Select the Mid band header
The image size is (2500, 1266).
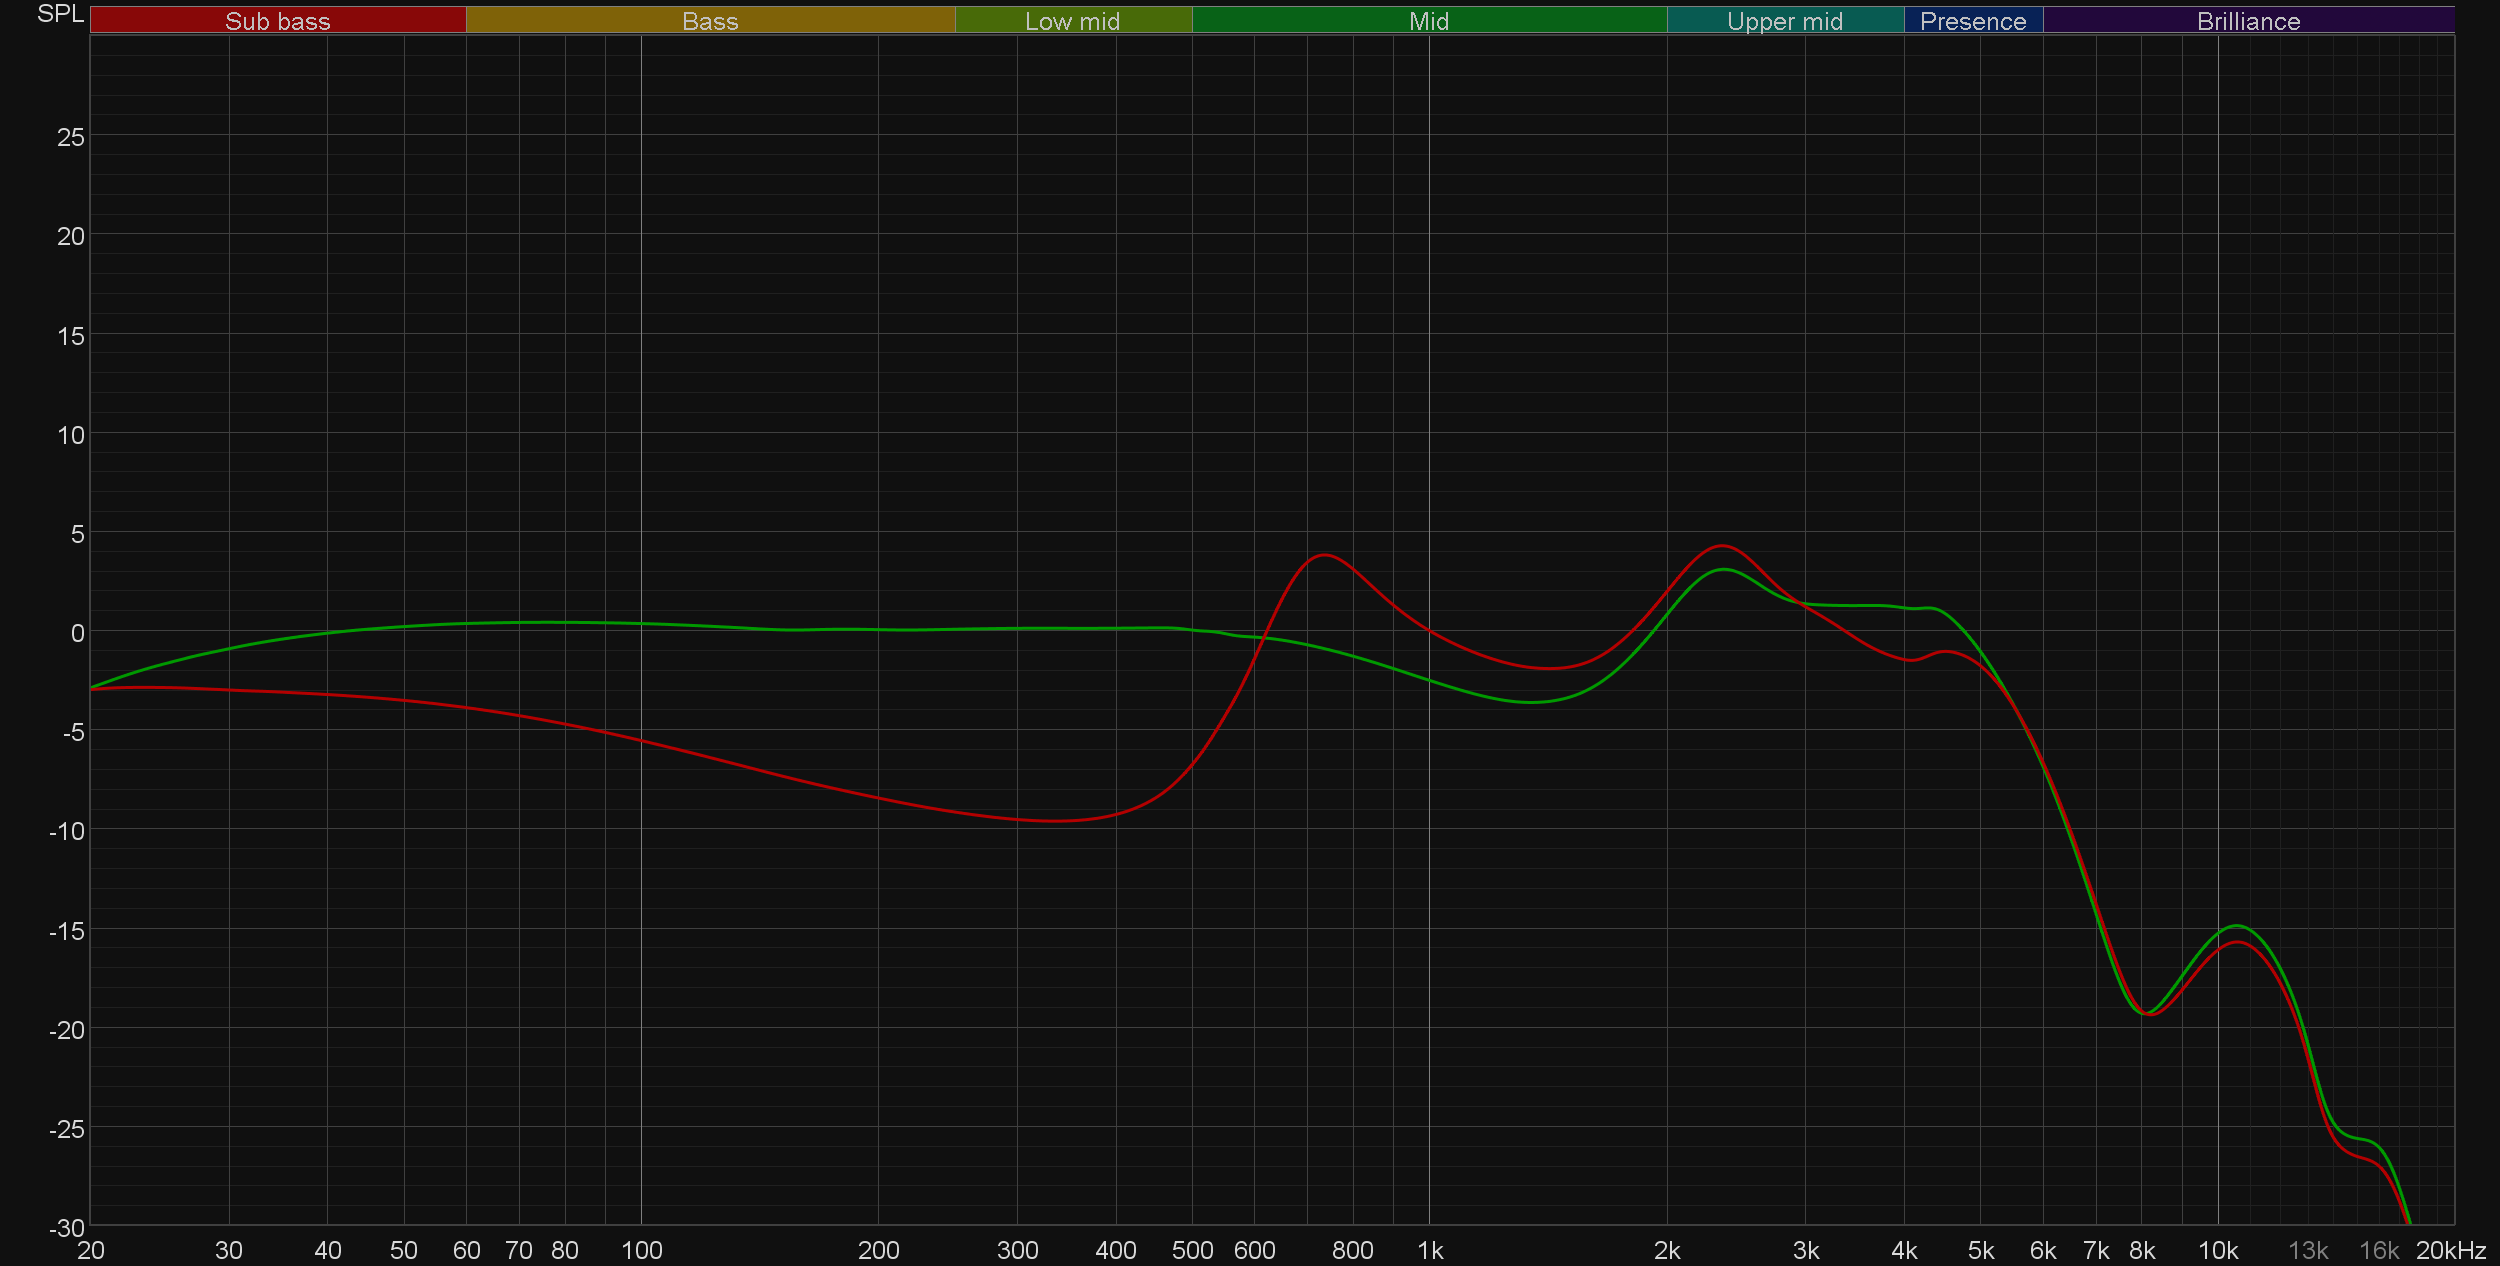[x=1428, y=21]
